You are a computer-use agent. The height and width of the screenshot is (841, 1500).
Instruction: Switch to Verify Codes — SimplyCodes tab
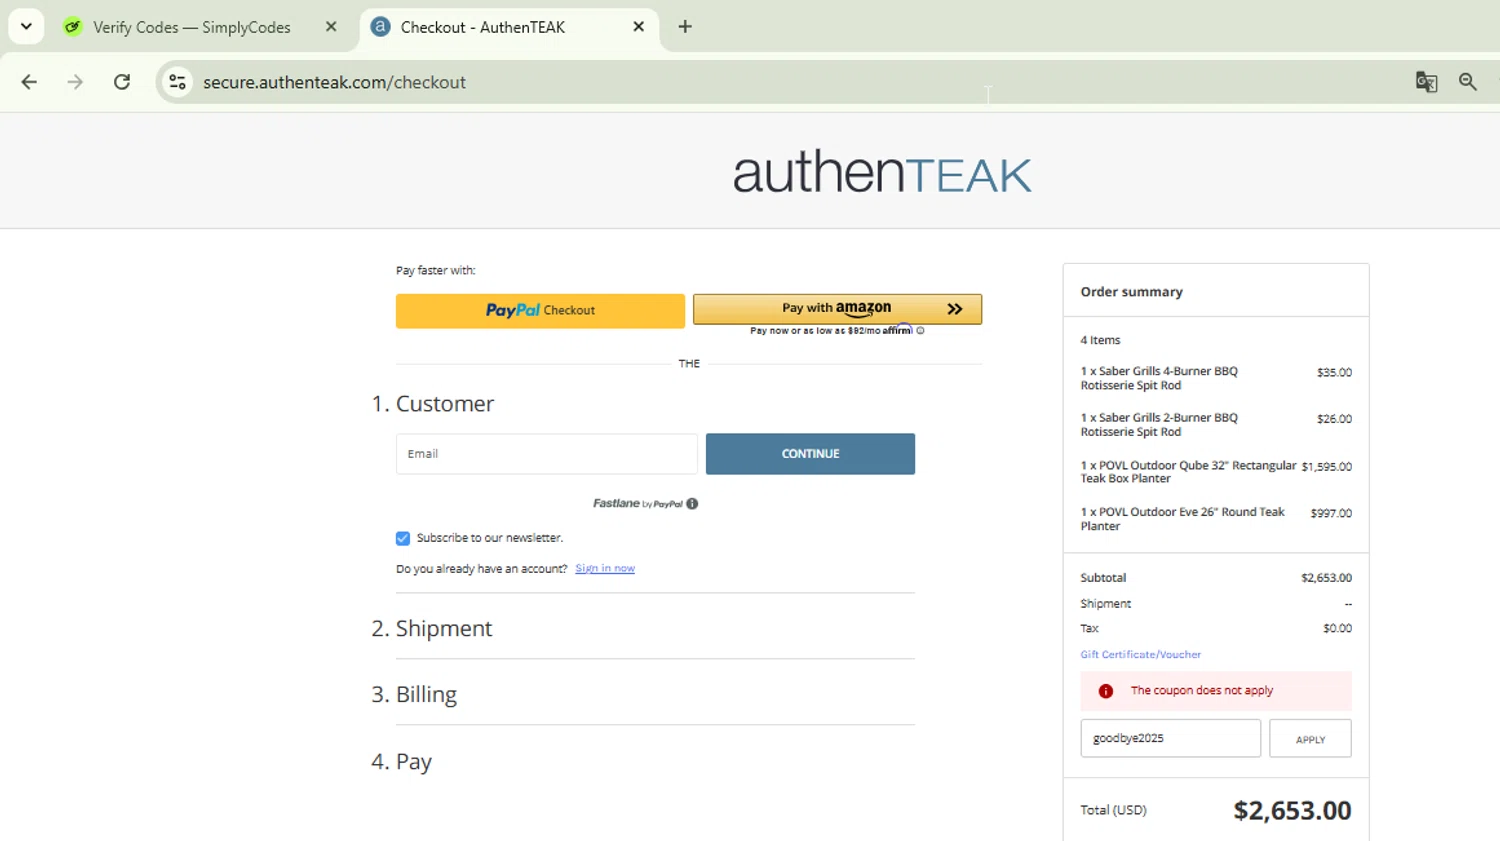[x=191, y=27]
